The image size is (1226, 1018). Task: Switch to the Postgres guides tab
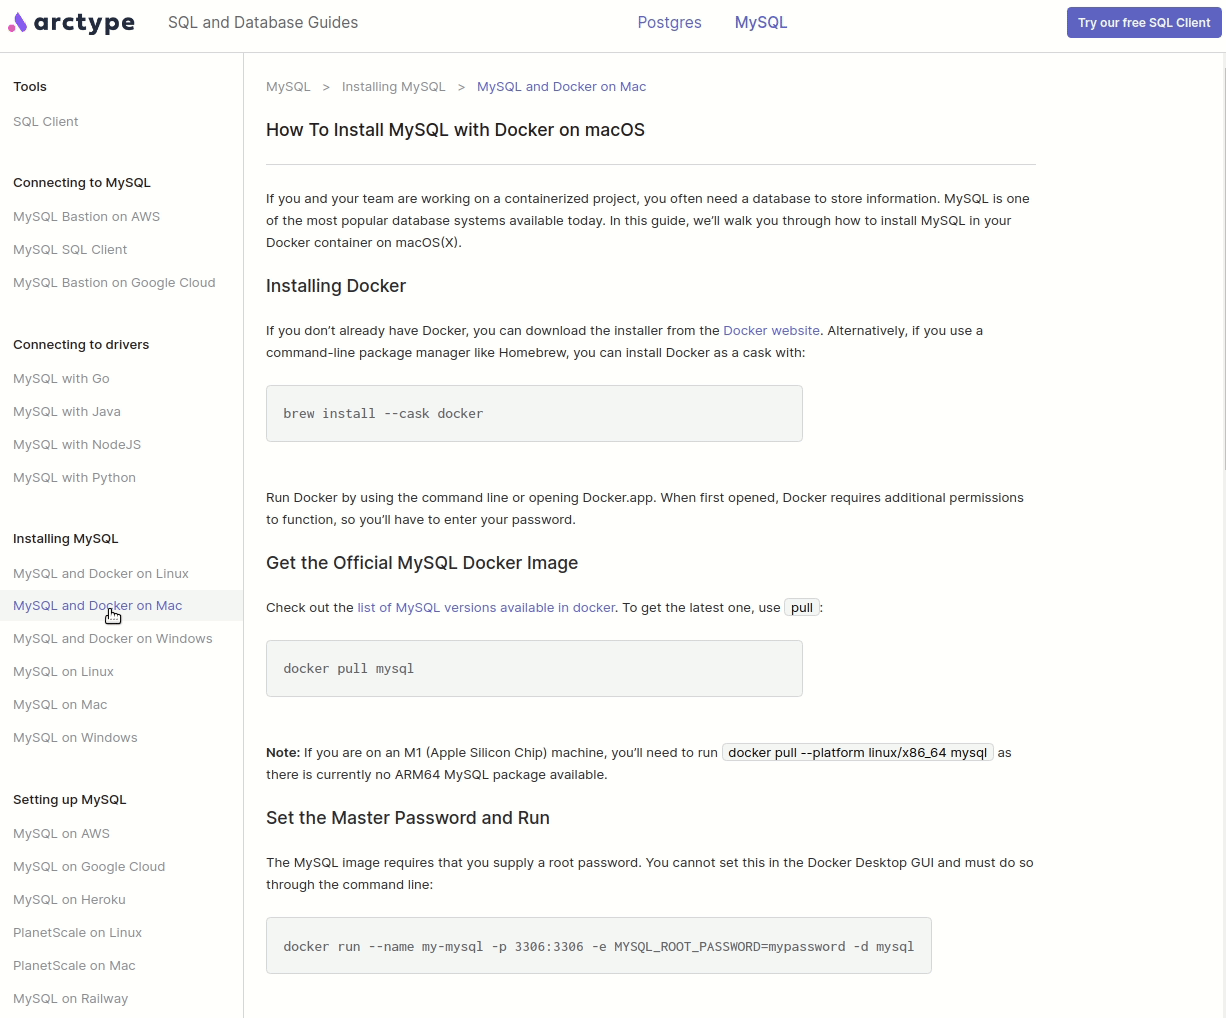[669, 22]
